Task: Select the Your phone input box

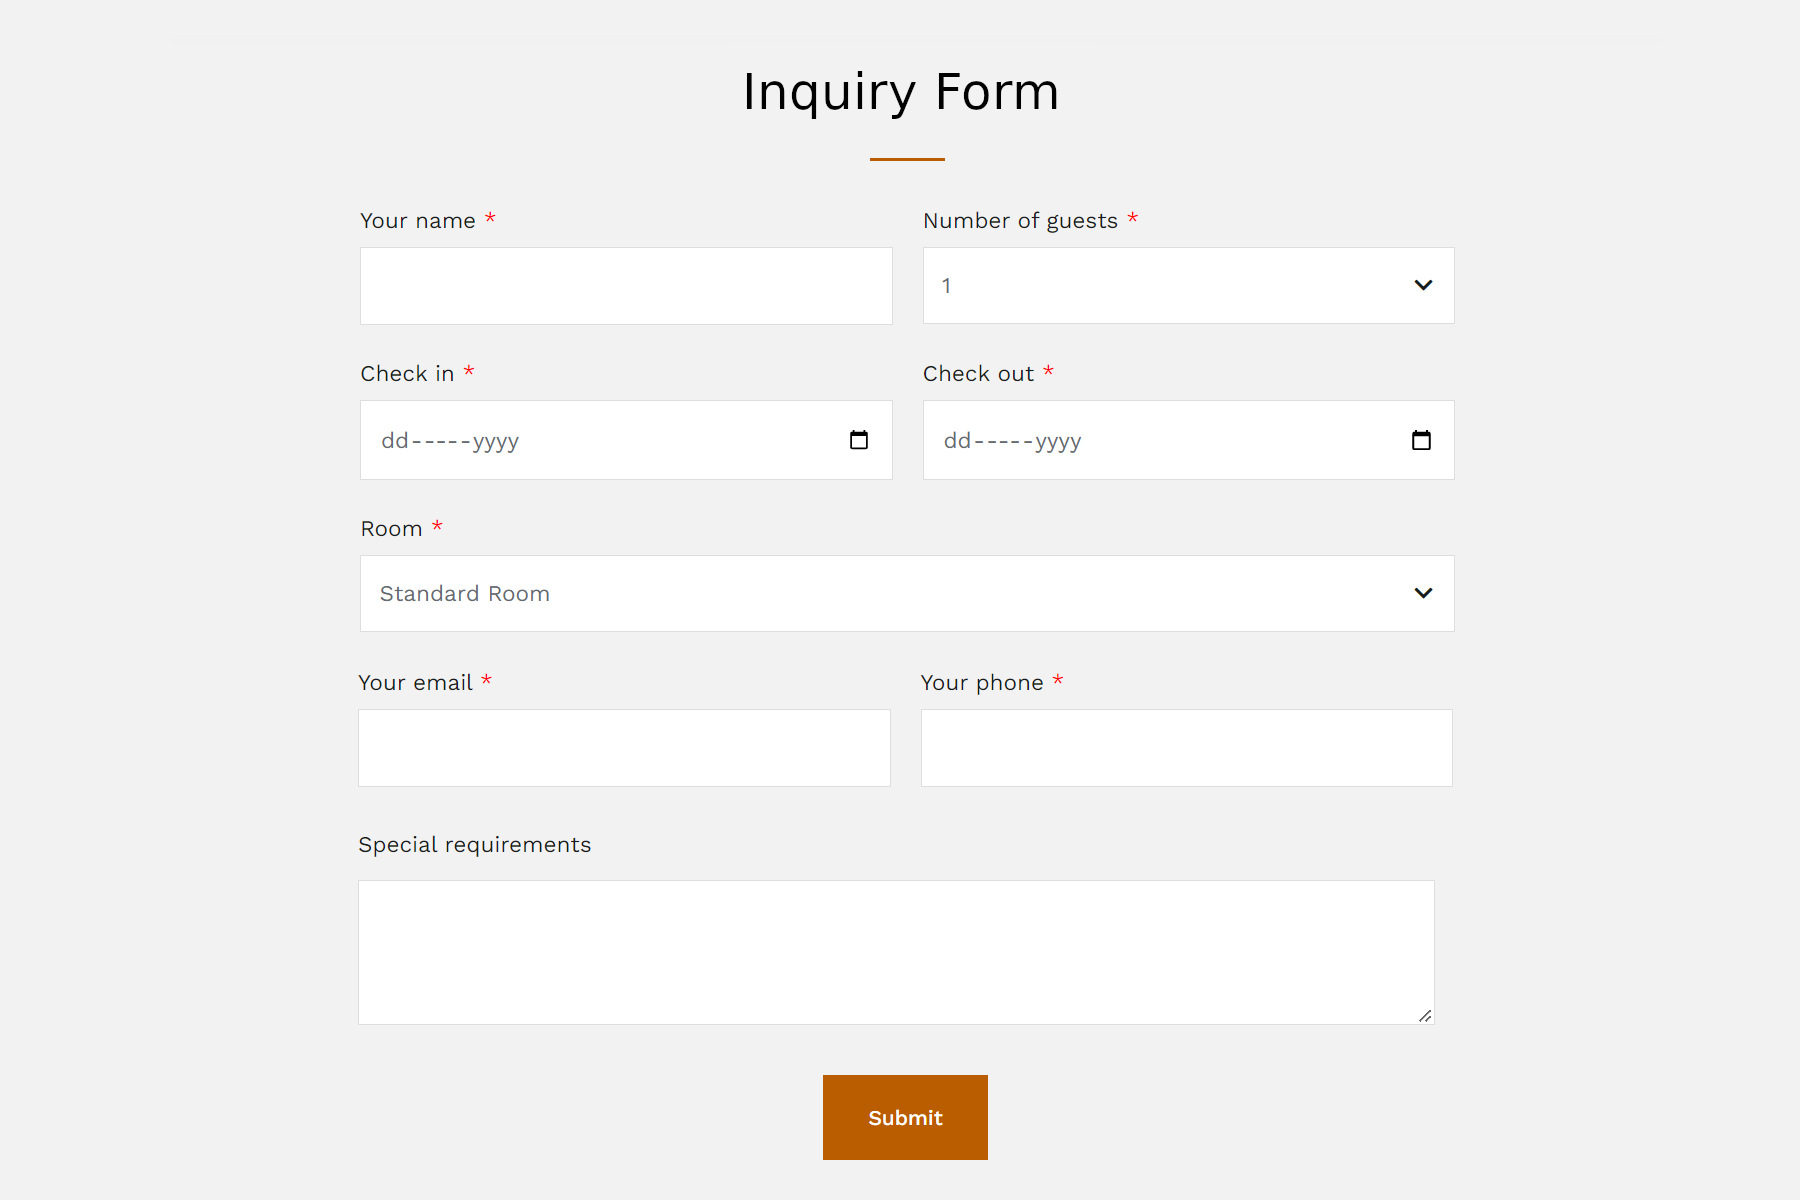Action: point(1186,748)
